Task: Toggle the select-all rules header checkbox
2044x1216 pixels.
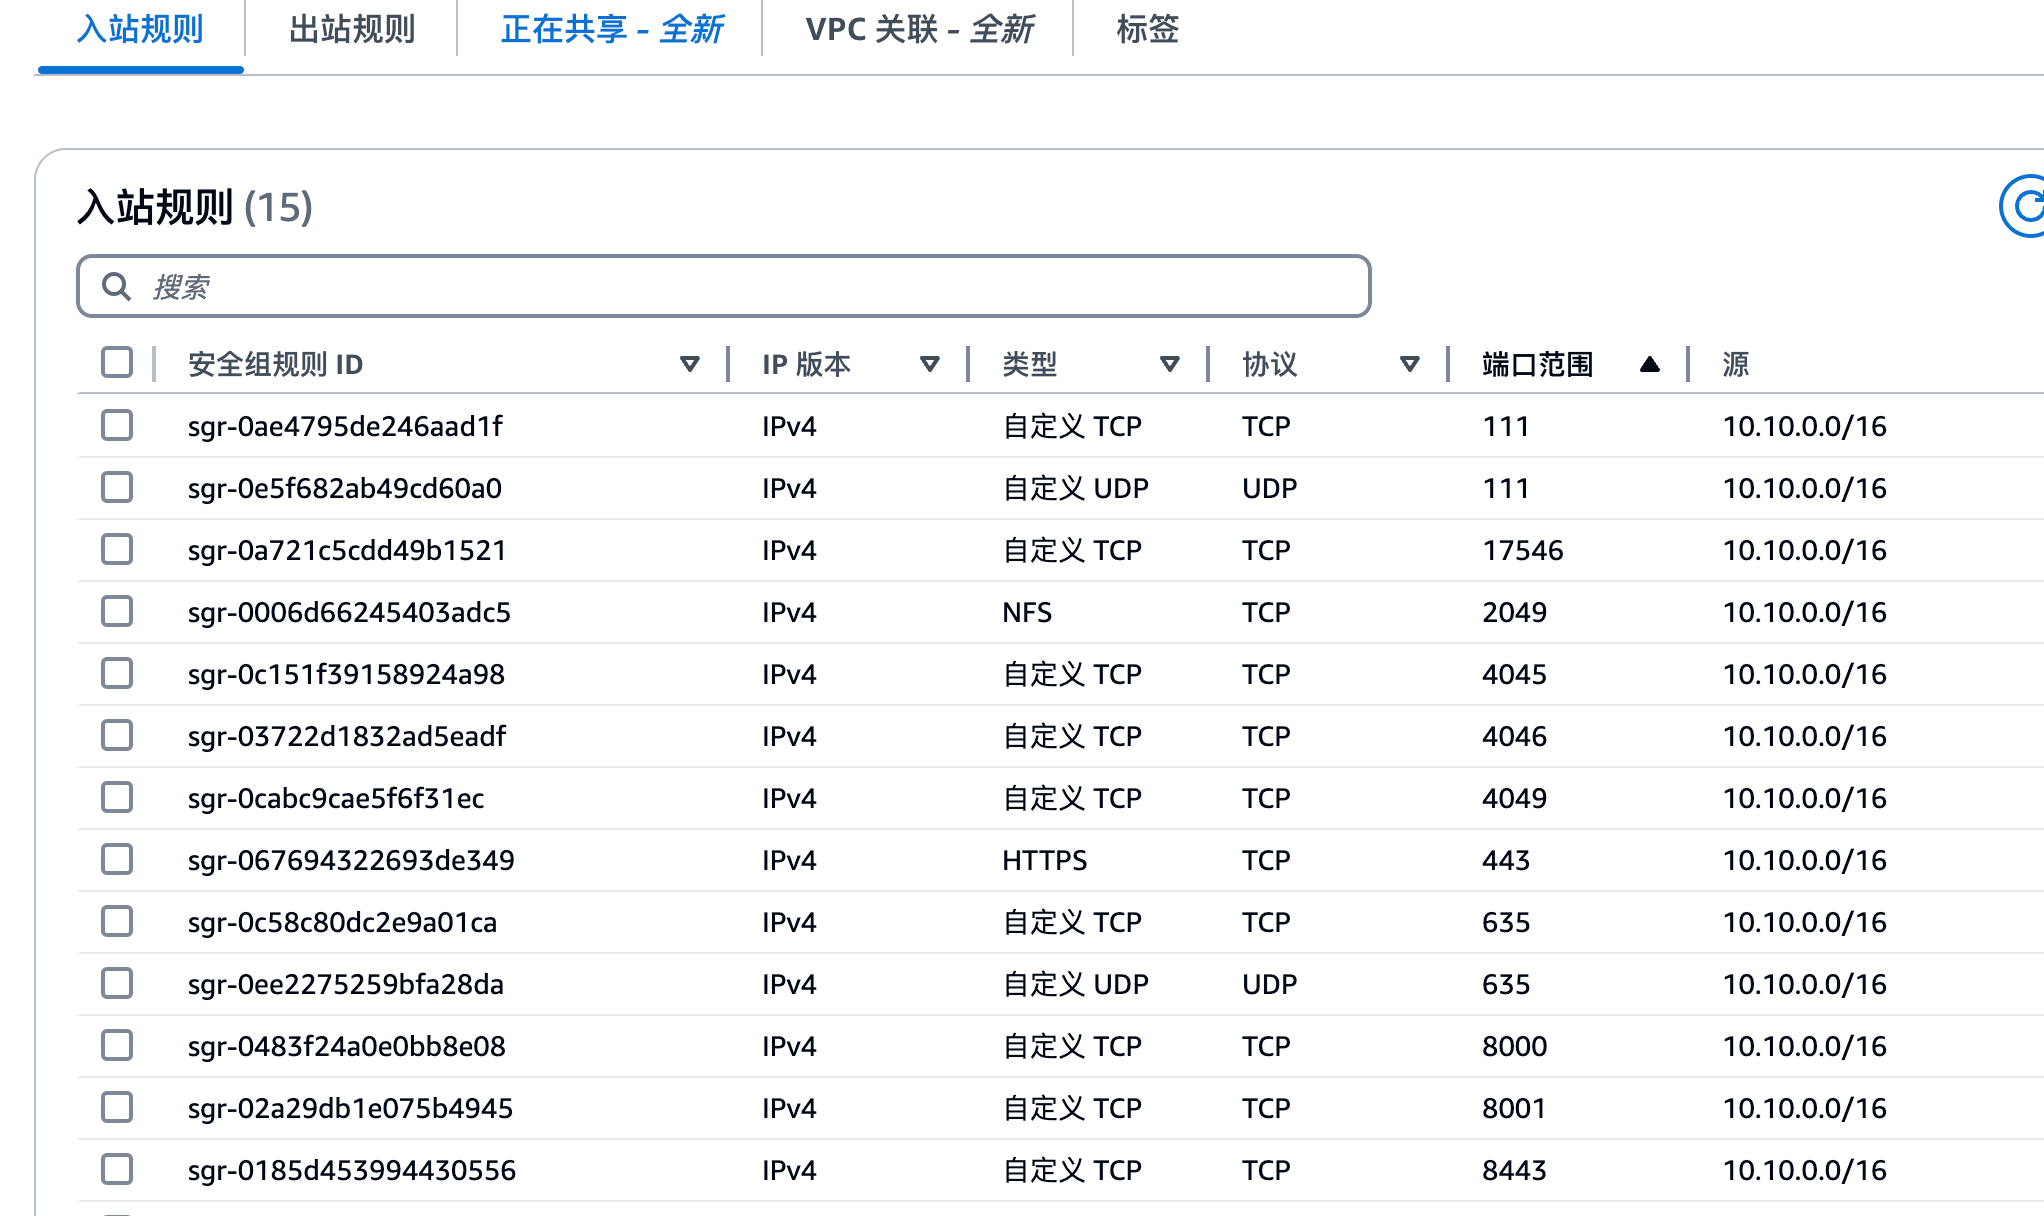Action: click(117, 363)
